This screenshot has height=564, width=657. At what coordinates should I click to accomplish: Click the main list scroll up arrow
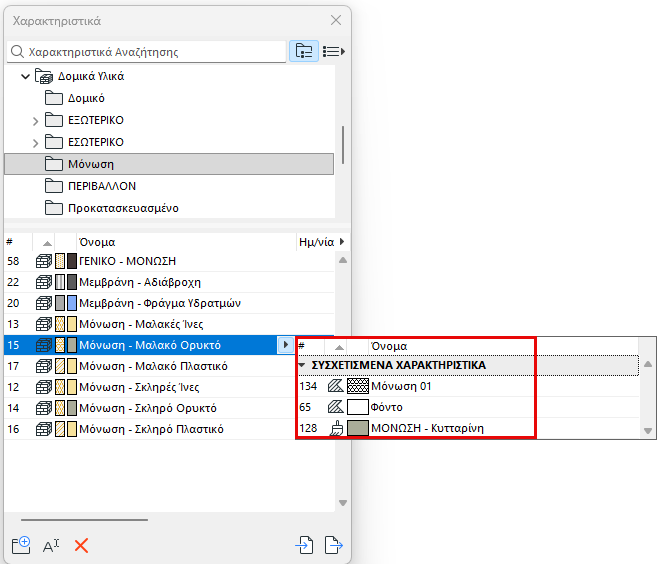[343, 260]
